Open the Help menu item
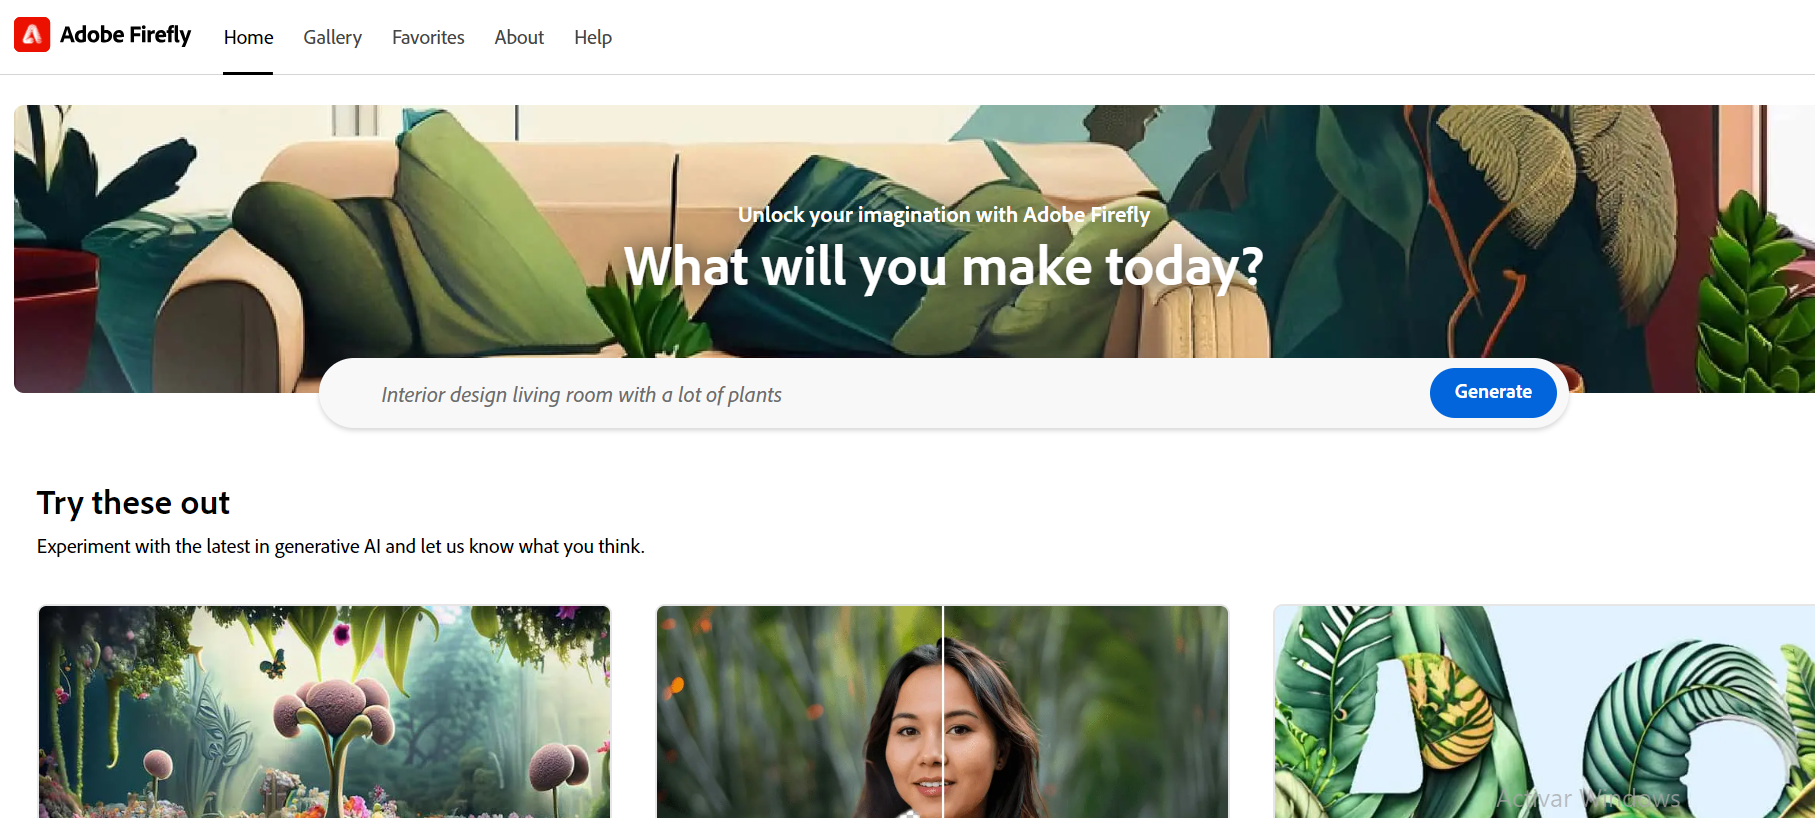Viewport: 1815px width, 818px height. coord(593,37)
